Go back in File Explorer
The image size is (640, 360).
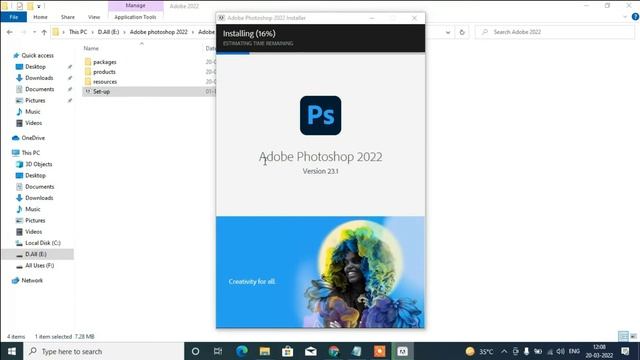click(10, 32)
